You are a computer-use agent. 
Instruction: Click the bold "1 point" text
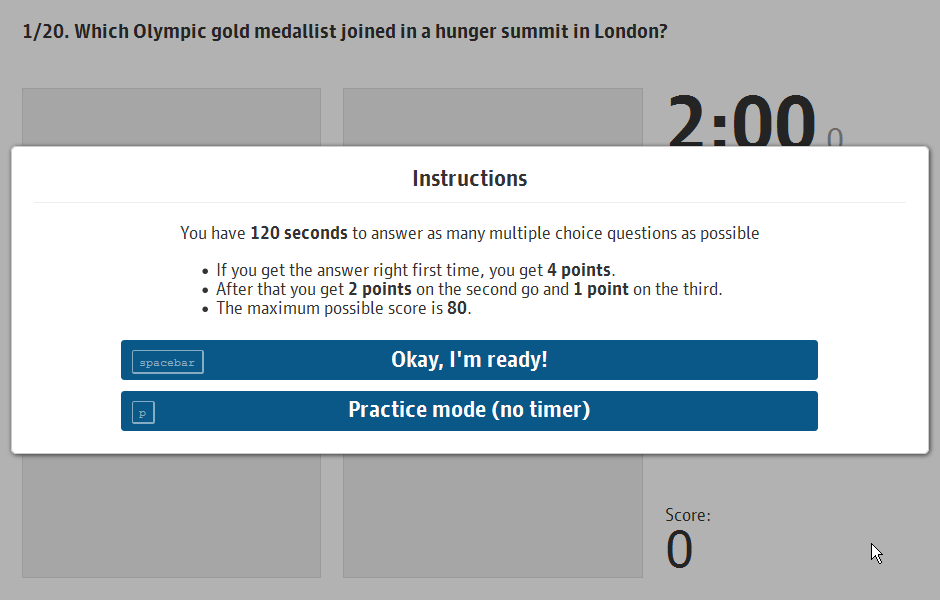pyautogui.click(x=601, y=289)
